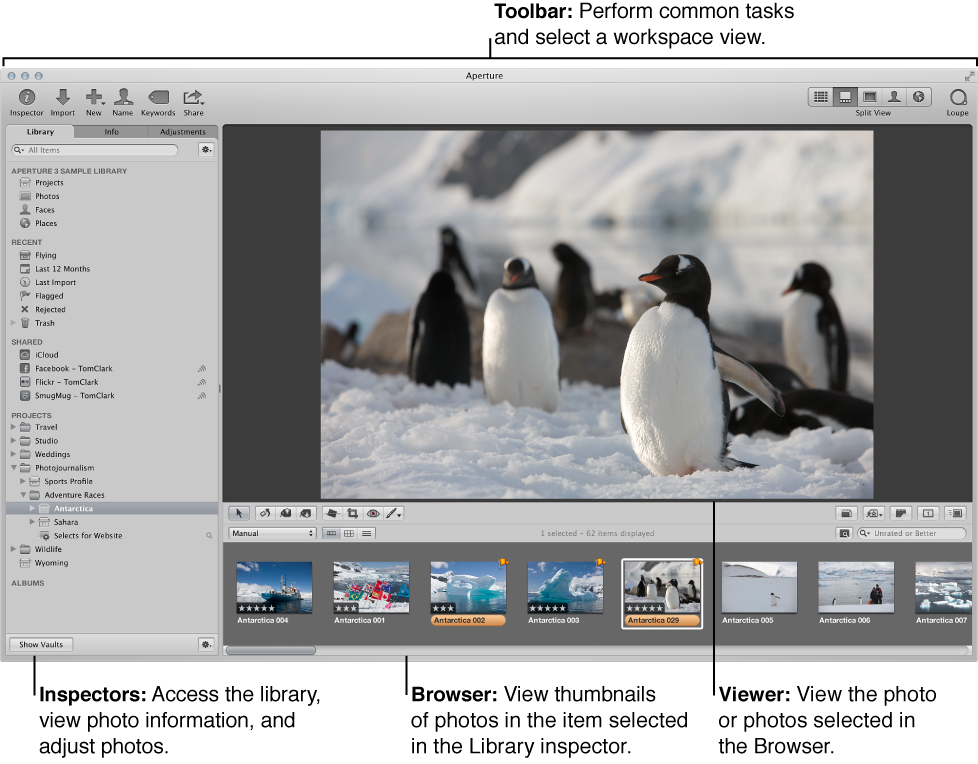Viewport: 978px width, 764px height.
Task: Activate the Loupe tool
Action: pyautogui.click(x=957, y=97)
